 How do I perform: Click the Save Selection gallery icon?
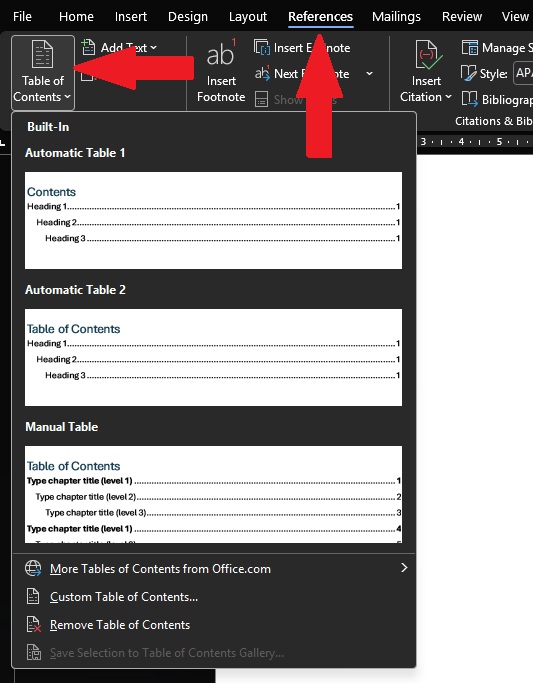click(x=34, y=653)
